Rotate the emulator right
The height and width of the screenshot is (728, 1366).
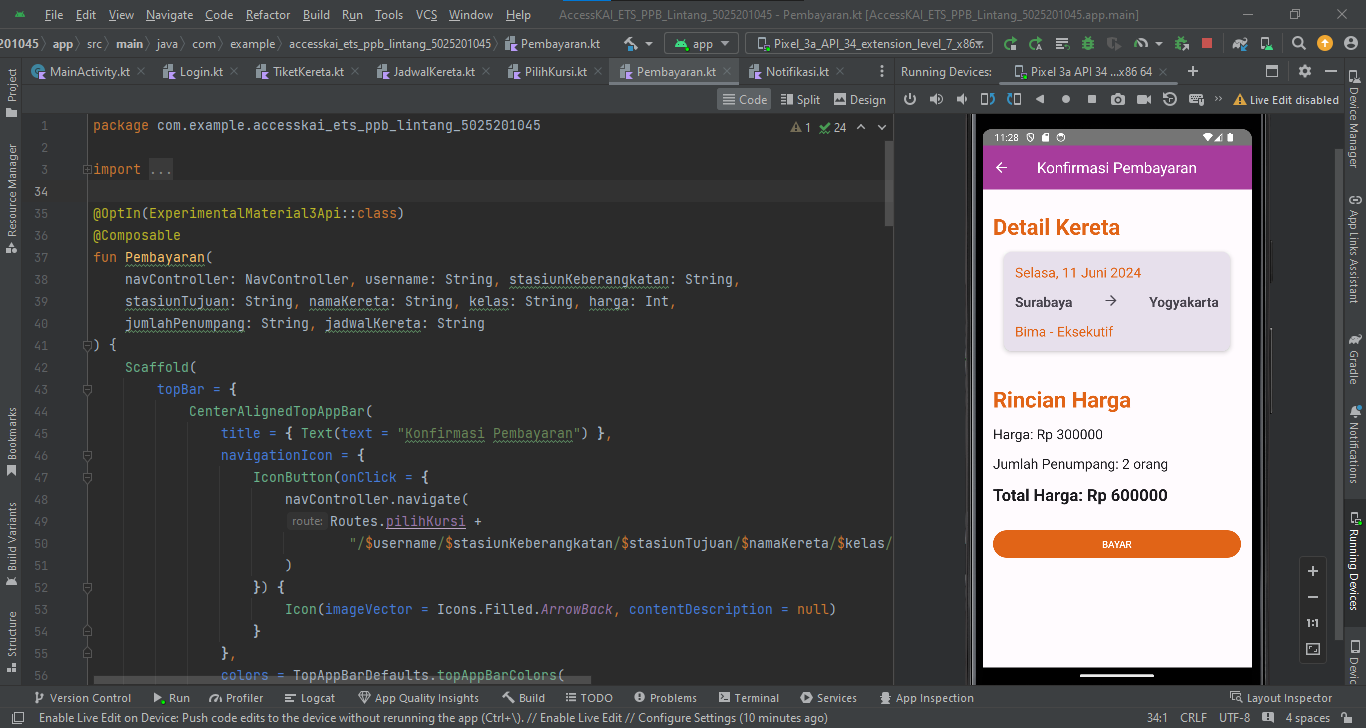coord(1014,99)
